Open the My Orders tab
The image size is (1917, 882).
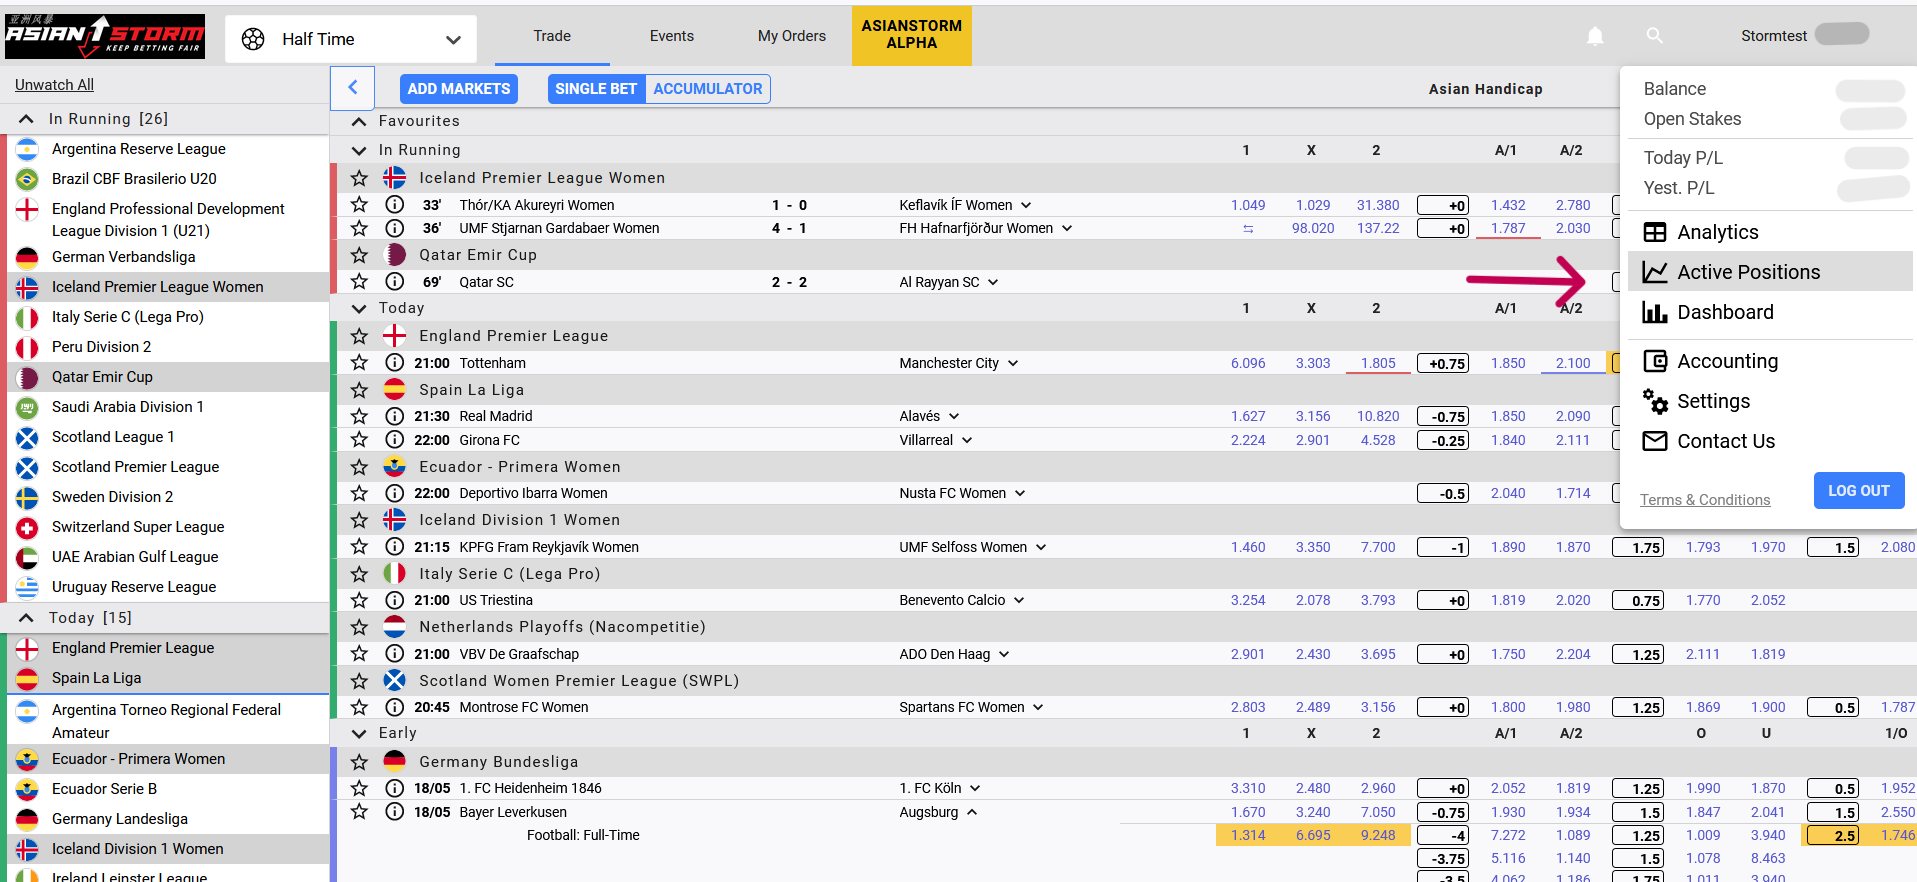(x=792, y=36)
